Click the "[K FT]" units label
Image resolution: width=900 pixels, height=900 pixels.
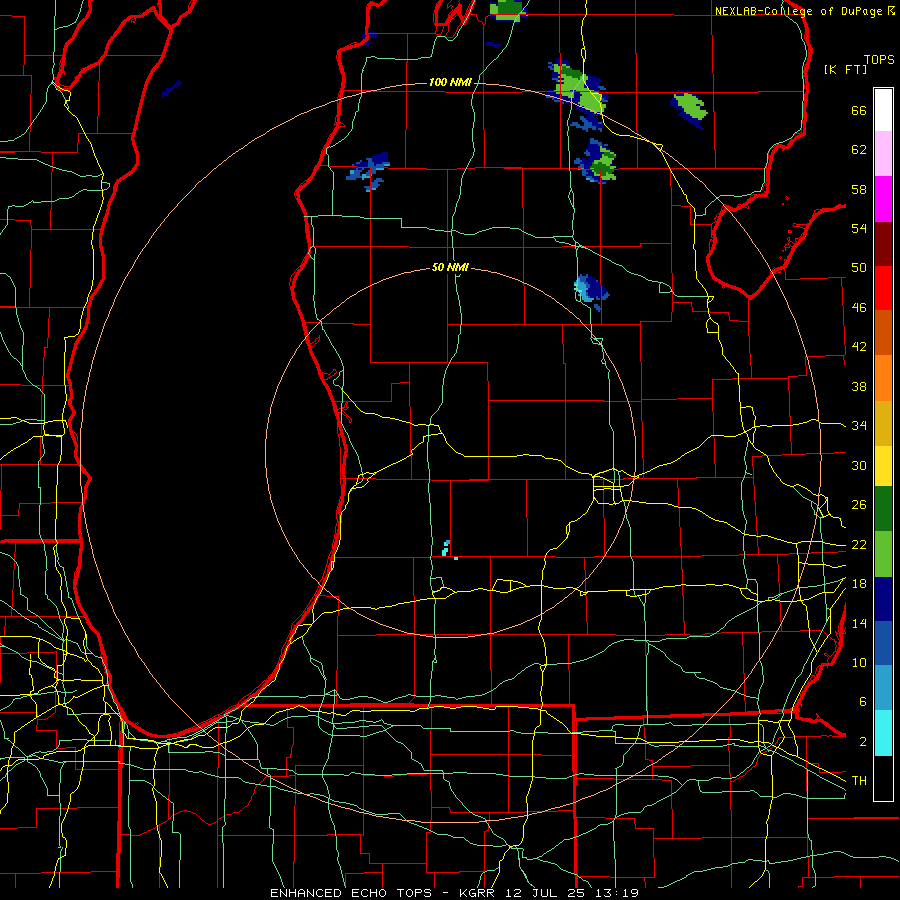845,69
